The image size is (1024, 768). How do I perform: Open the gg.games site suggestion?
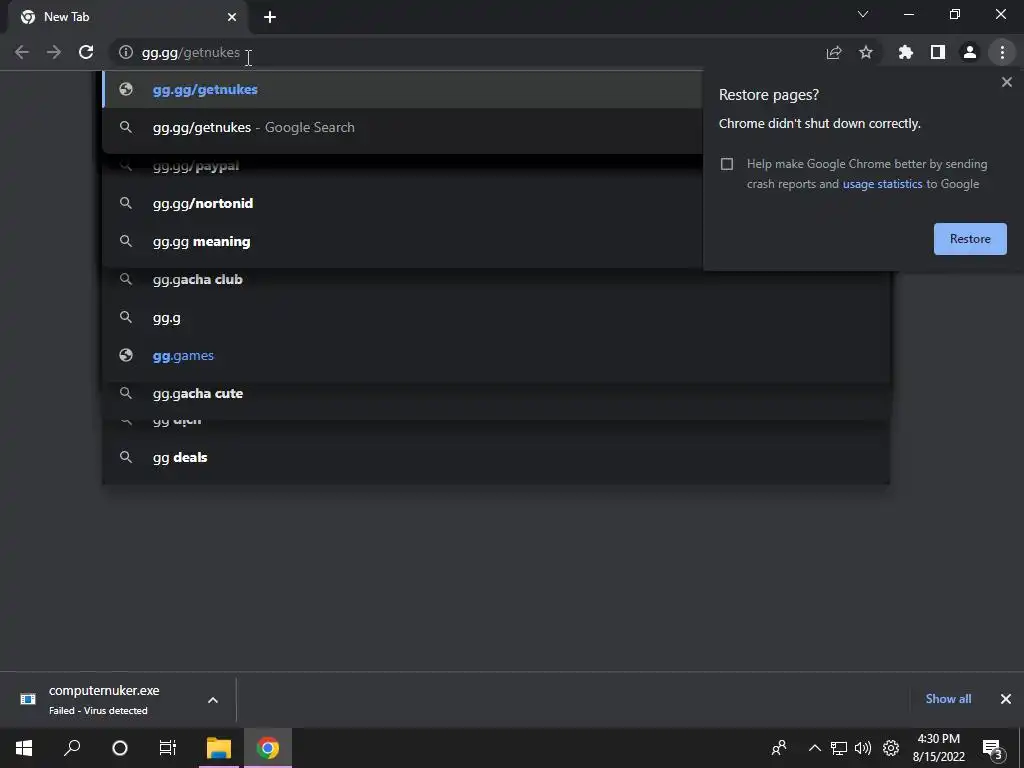coord(496,355)
